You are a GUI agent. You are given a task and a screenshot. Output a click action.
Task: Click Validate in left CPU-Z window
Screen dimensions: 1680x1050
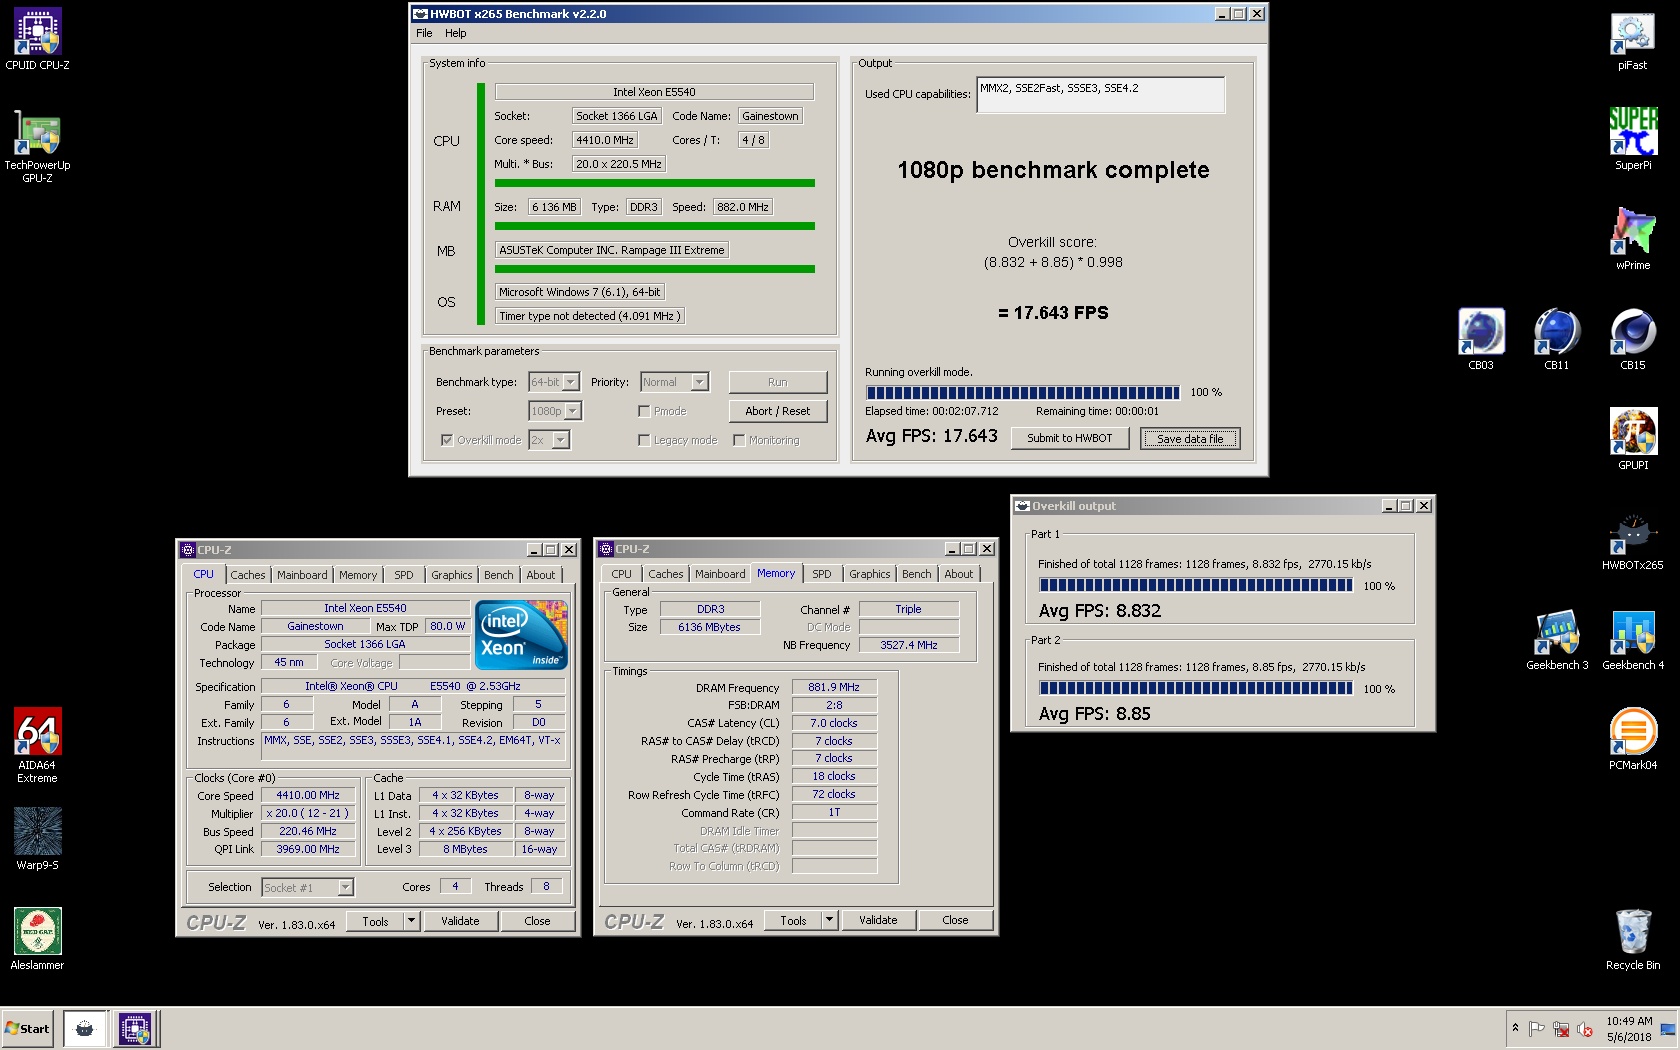(x=460, y=921)
